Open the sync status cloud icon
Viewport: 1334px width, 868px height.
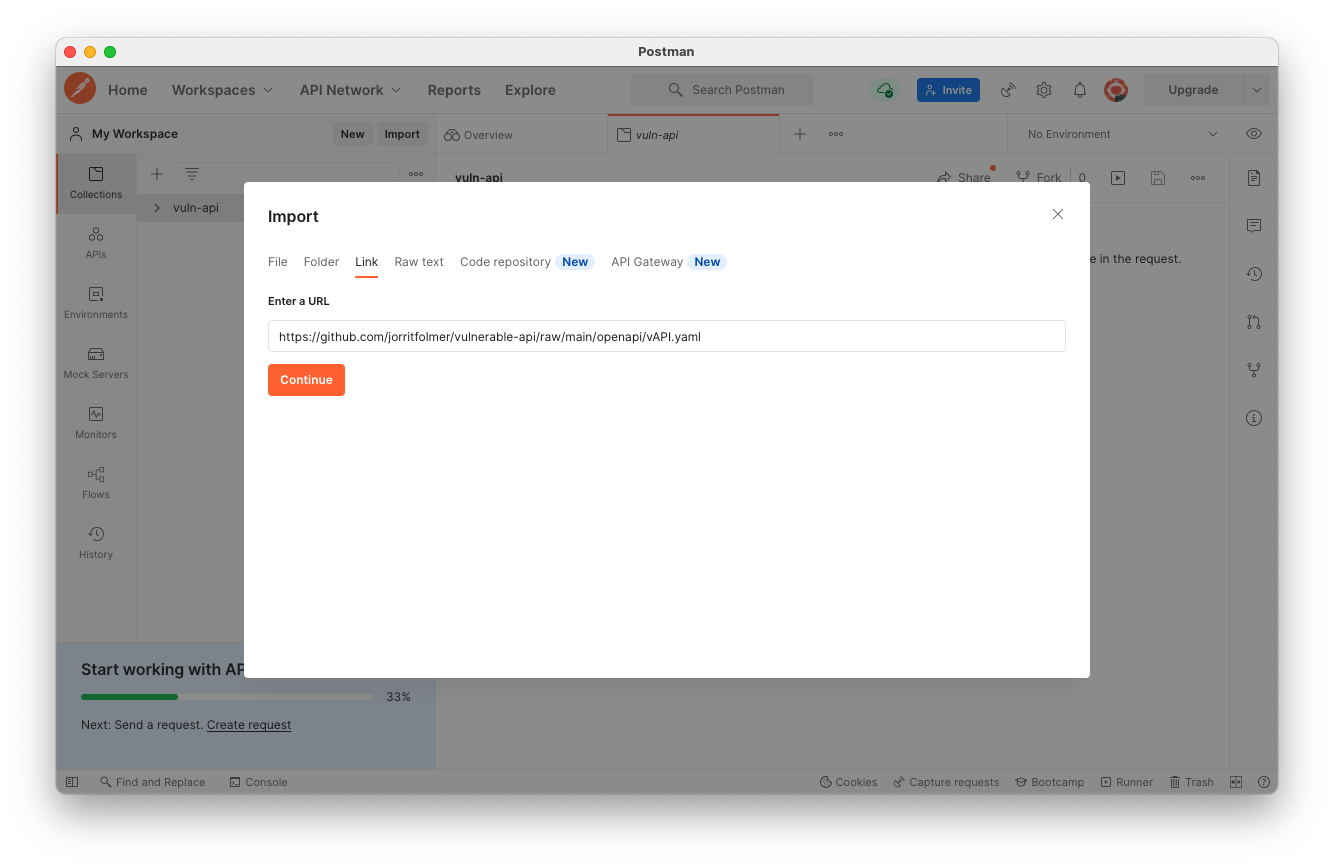[x=885, y=90]
